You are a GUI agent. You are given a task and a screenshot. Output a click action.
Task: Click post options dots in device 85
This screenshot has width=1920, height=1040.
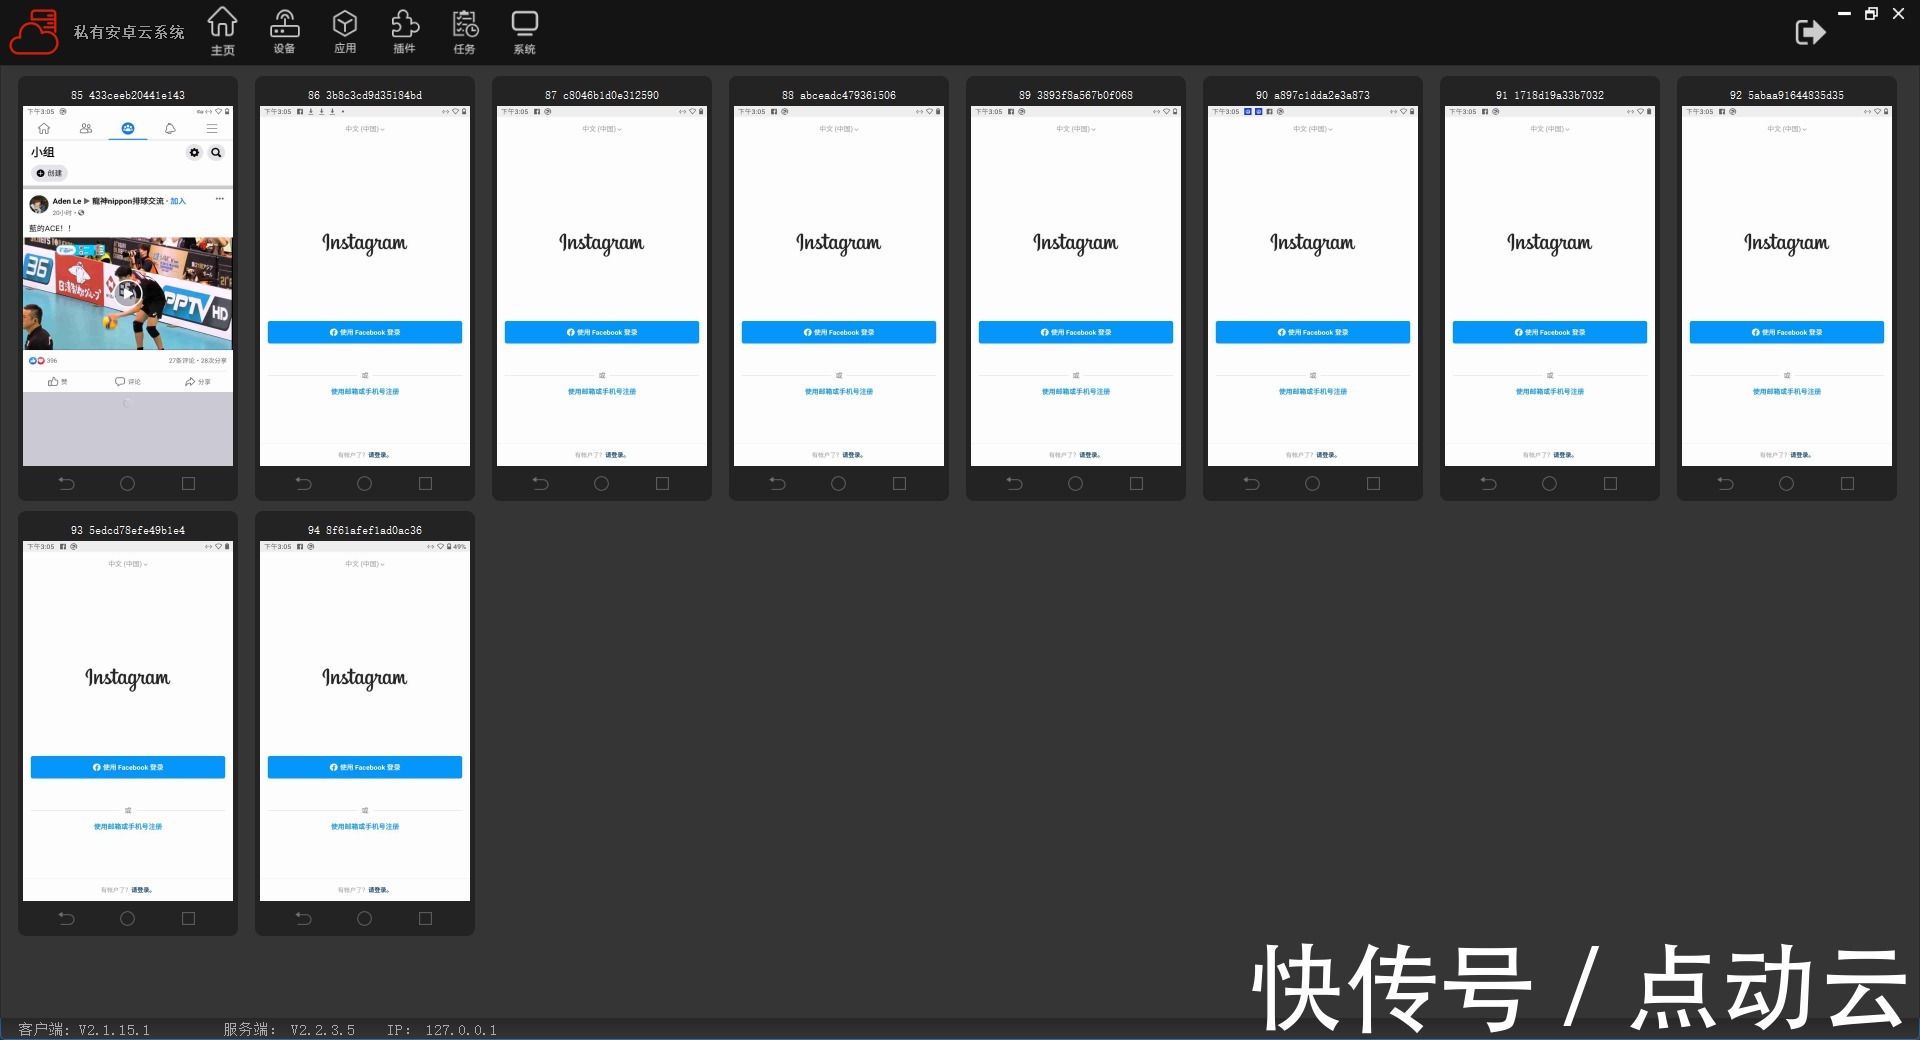pos(220,199)
